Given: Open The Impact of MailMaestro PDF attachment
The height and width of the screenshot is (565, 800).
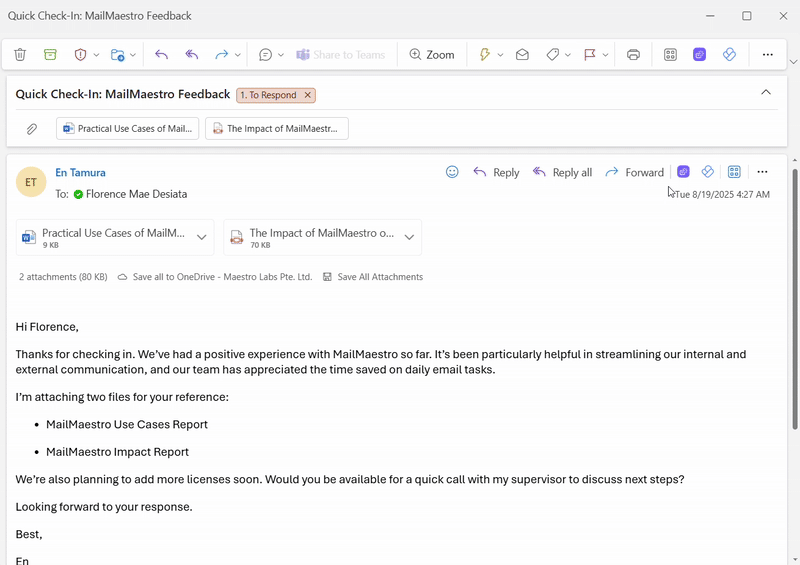Looking at the screenshot, I should (312, 237).
